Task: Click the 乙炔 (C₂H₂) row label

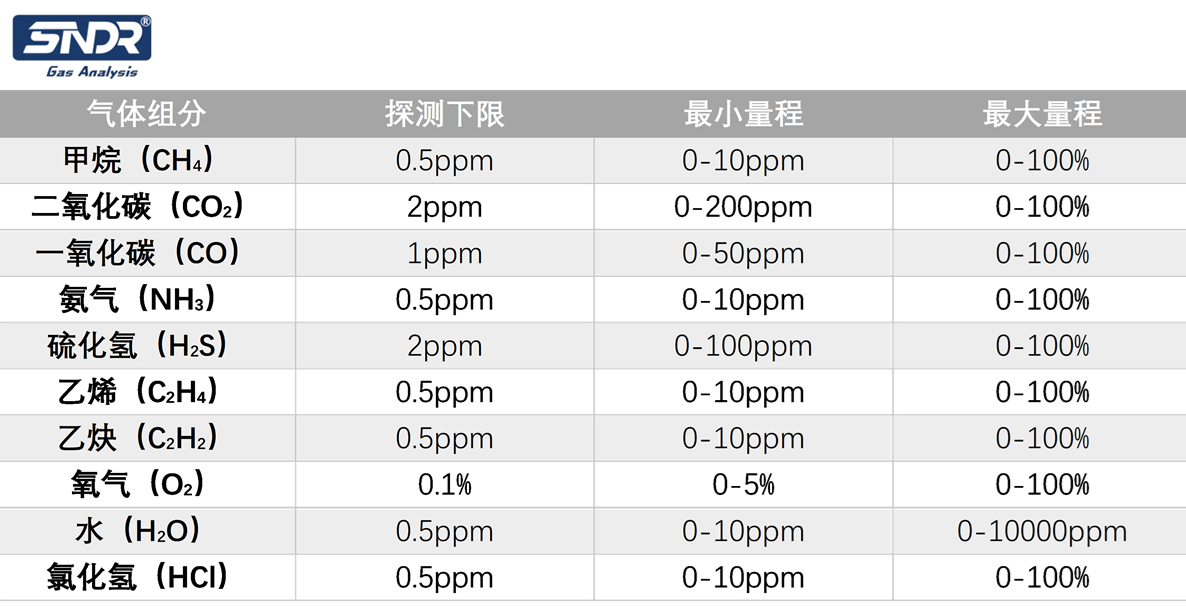Action: click(139, 438)
